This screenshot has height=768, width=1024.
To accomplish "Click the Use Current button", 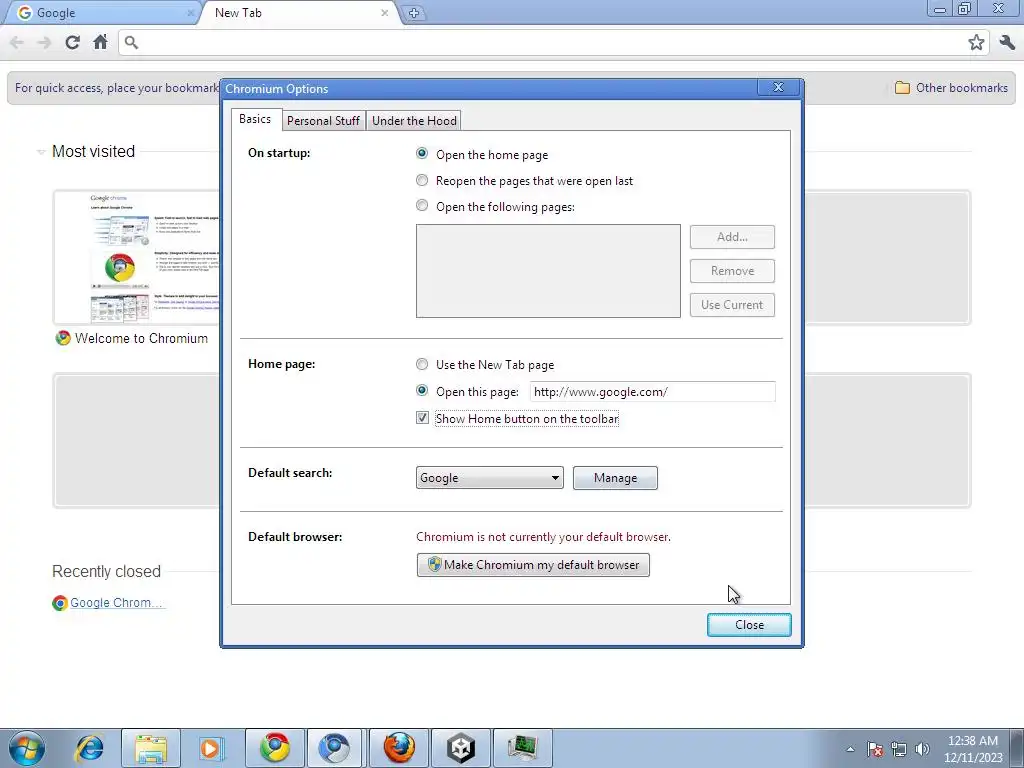I will (732, 305).
